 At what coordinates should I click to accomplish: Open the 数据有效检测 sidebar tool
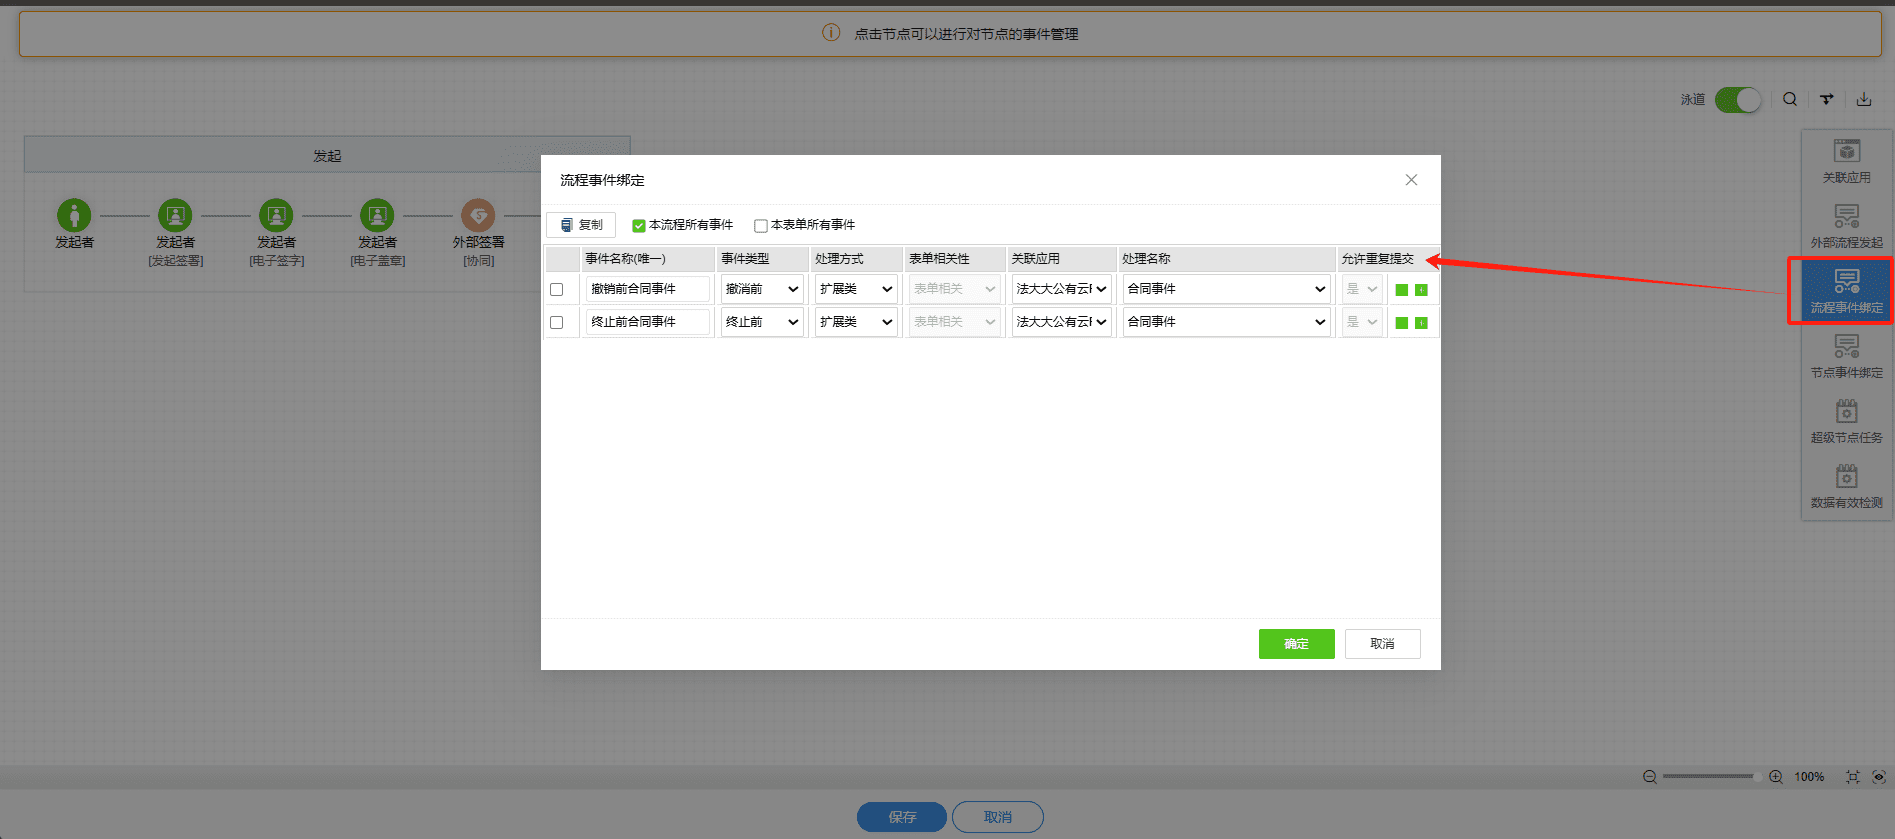pos(1846,487)
